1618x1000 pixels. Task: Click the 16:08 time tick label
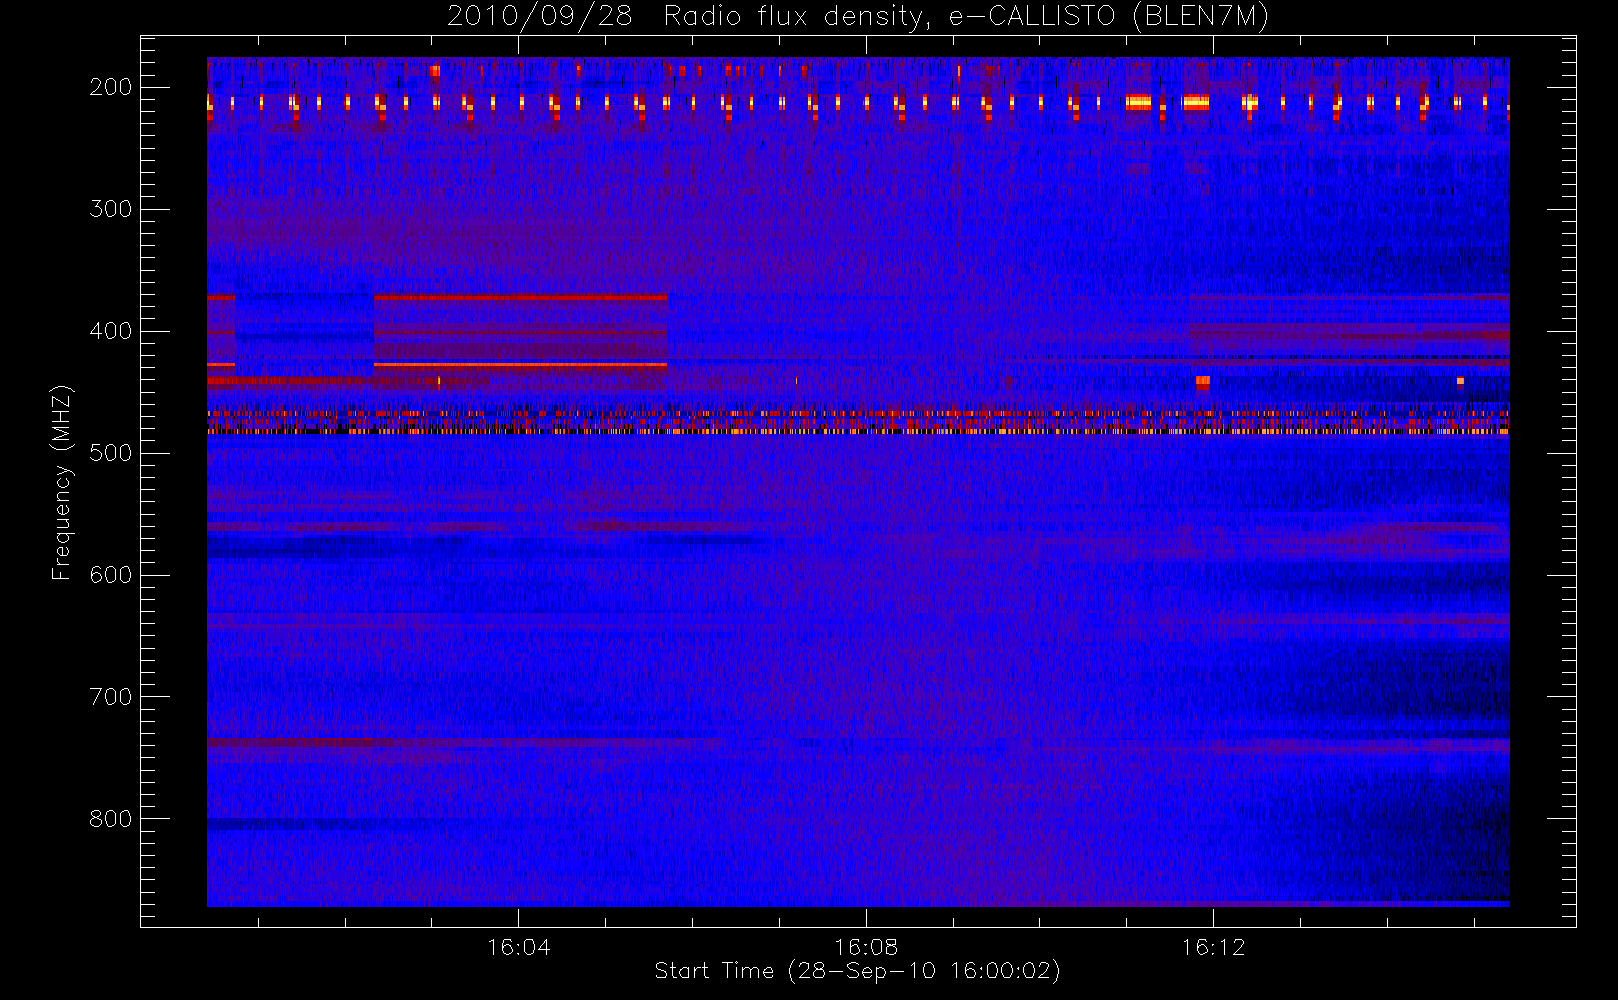(x=866, y=947)
